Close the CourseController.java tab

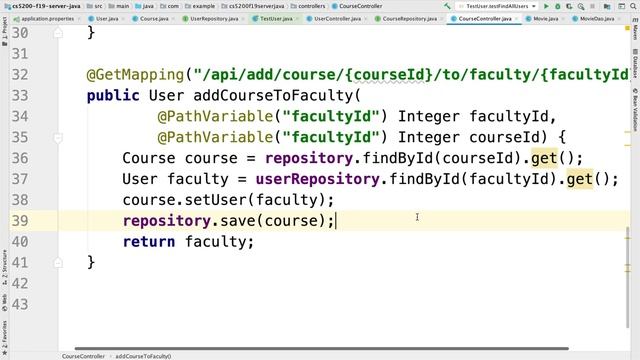(x=516, y=19)
